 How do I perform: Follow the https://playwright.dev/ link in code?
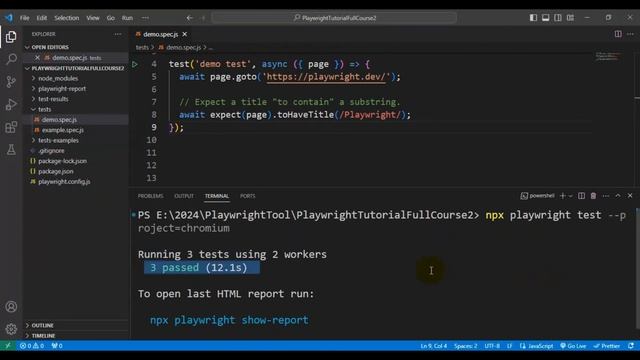point(326,77)
